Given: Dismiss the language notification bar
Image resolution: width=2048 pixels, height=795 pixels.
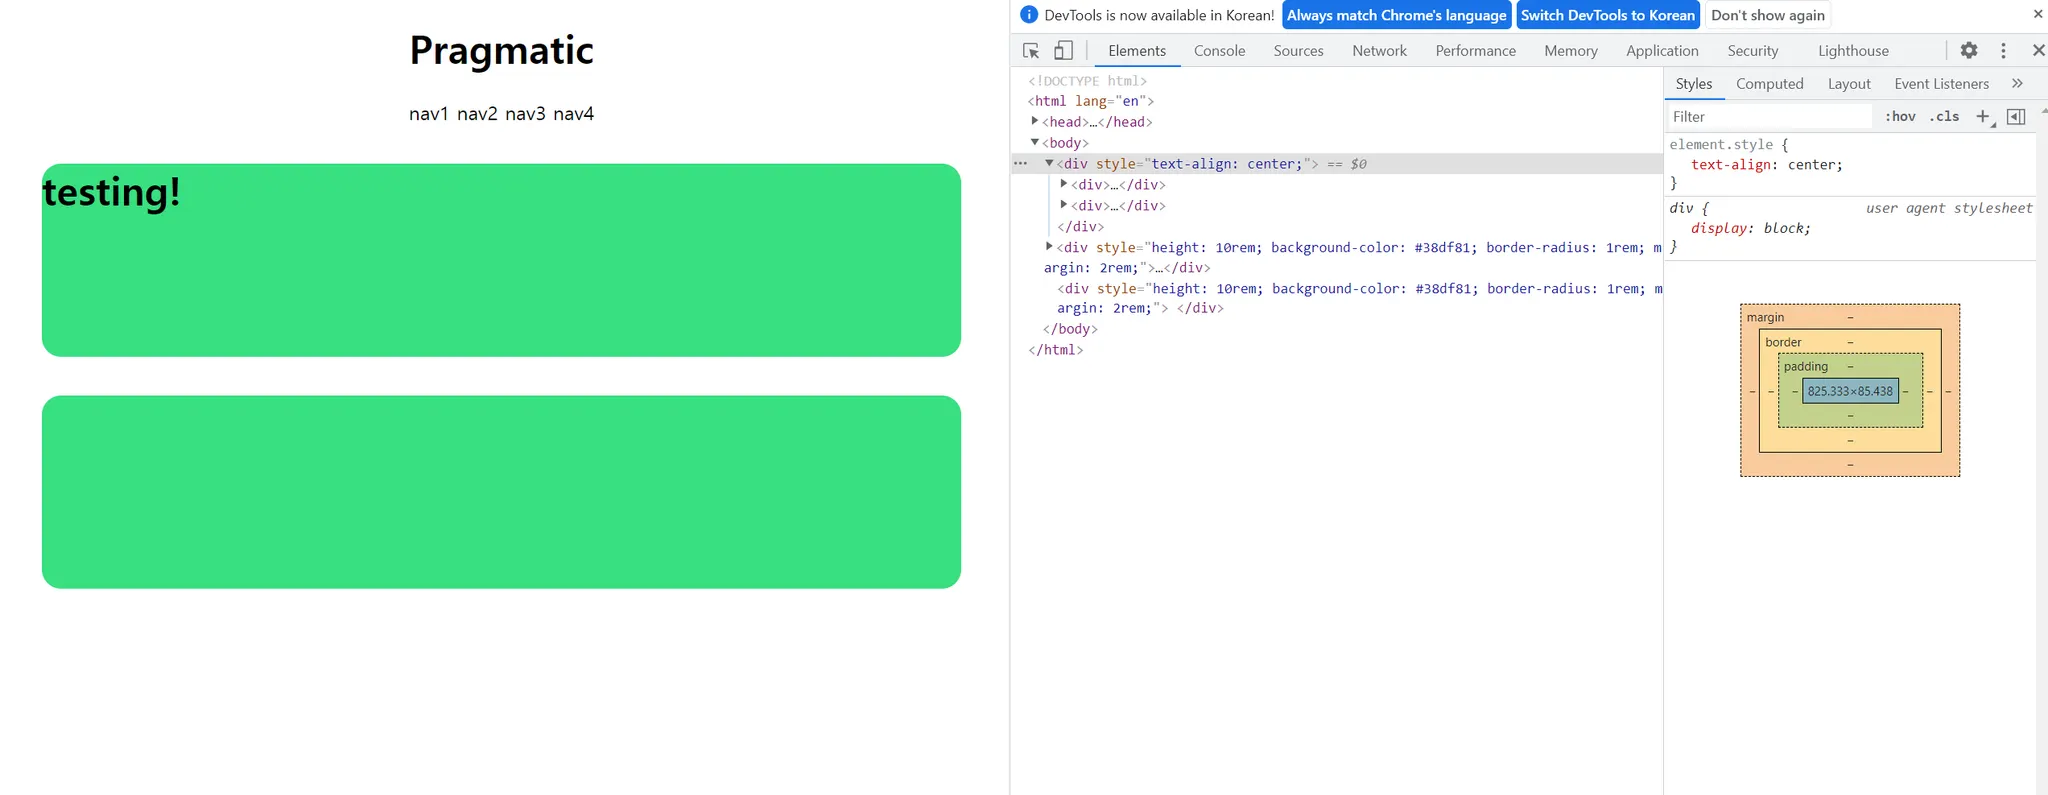Looking at the screenshot, I should [x=2037, y=15].
